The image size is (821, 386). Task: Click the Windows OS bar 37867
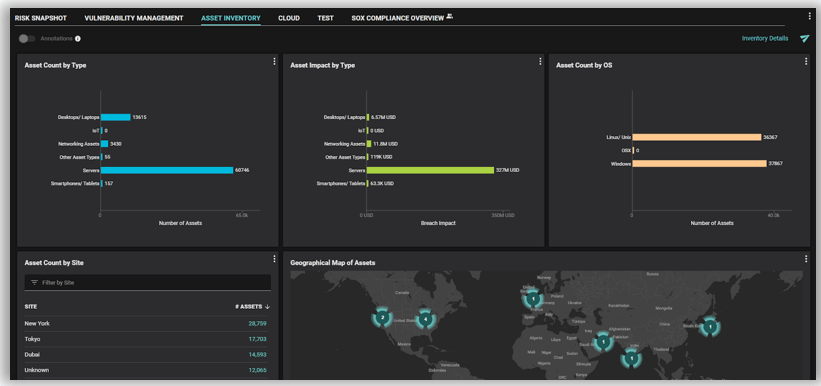click(700, 163)
